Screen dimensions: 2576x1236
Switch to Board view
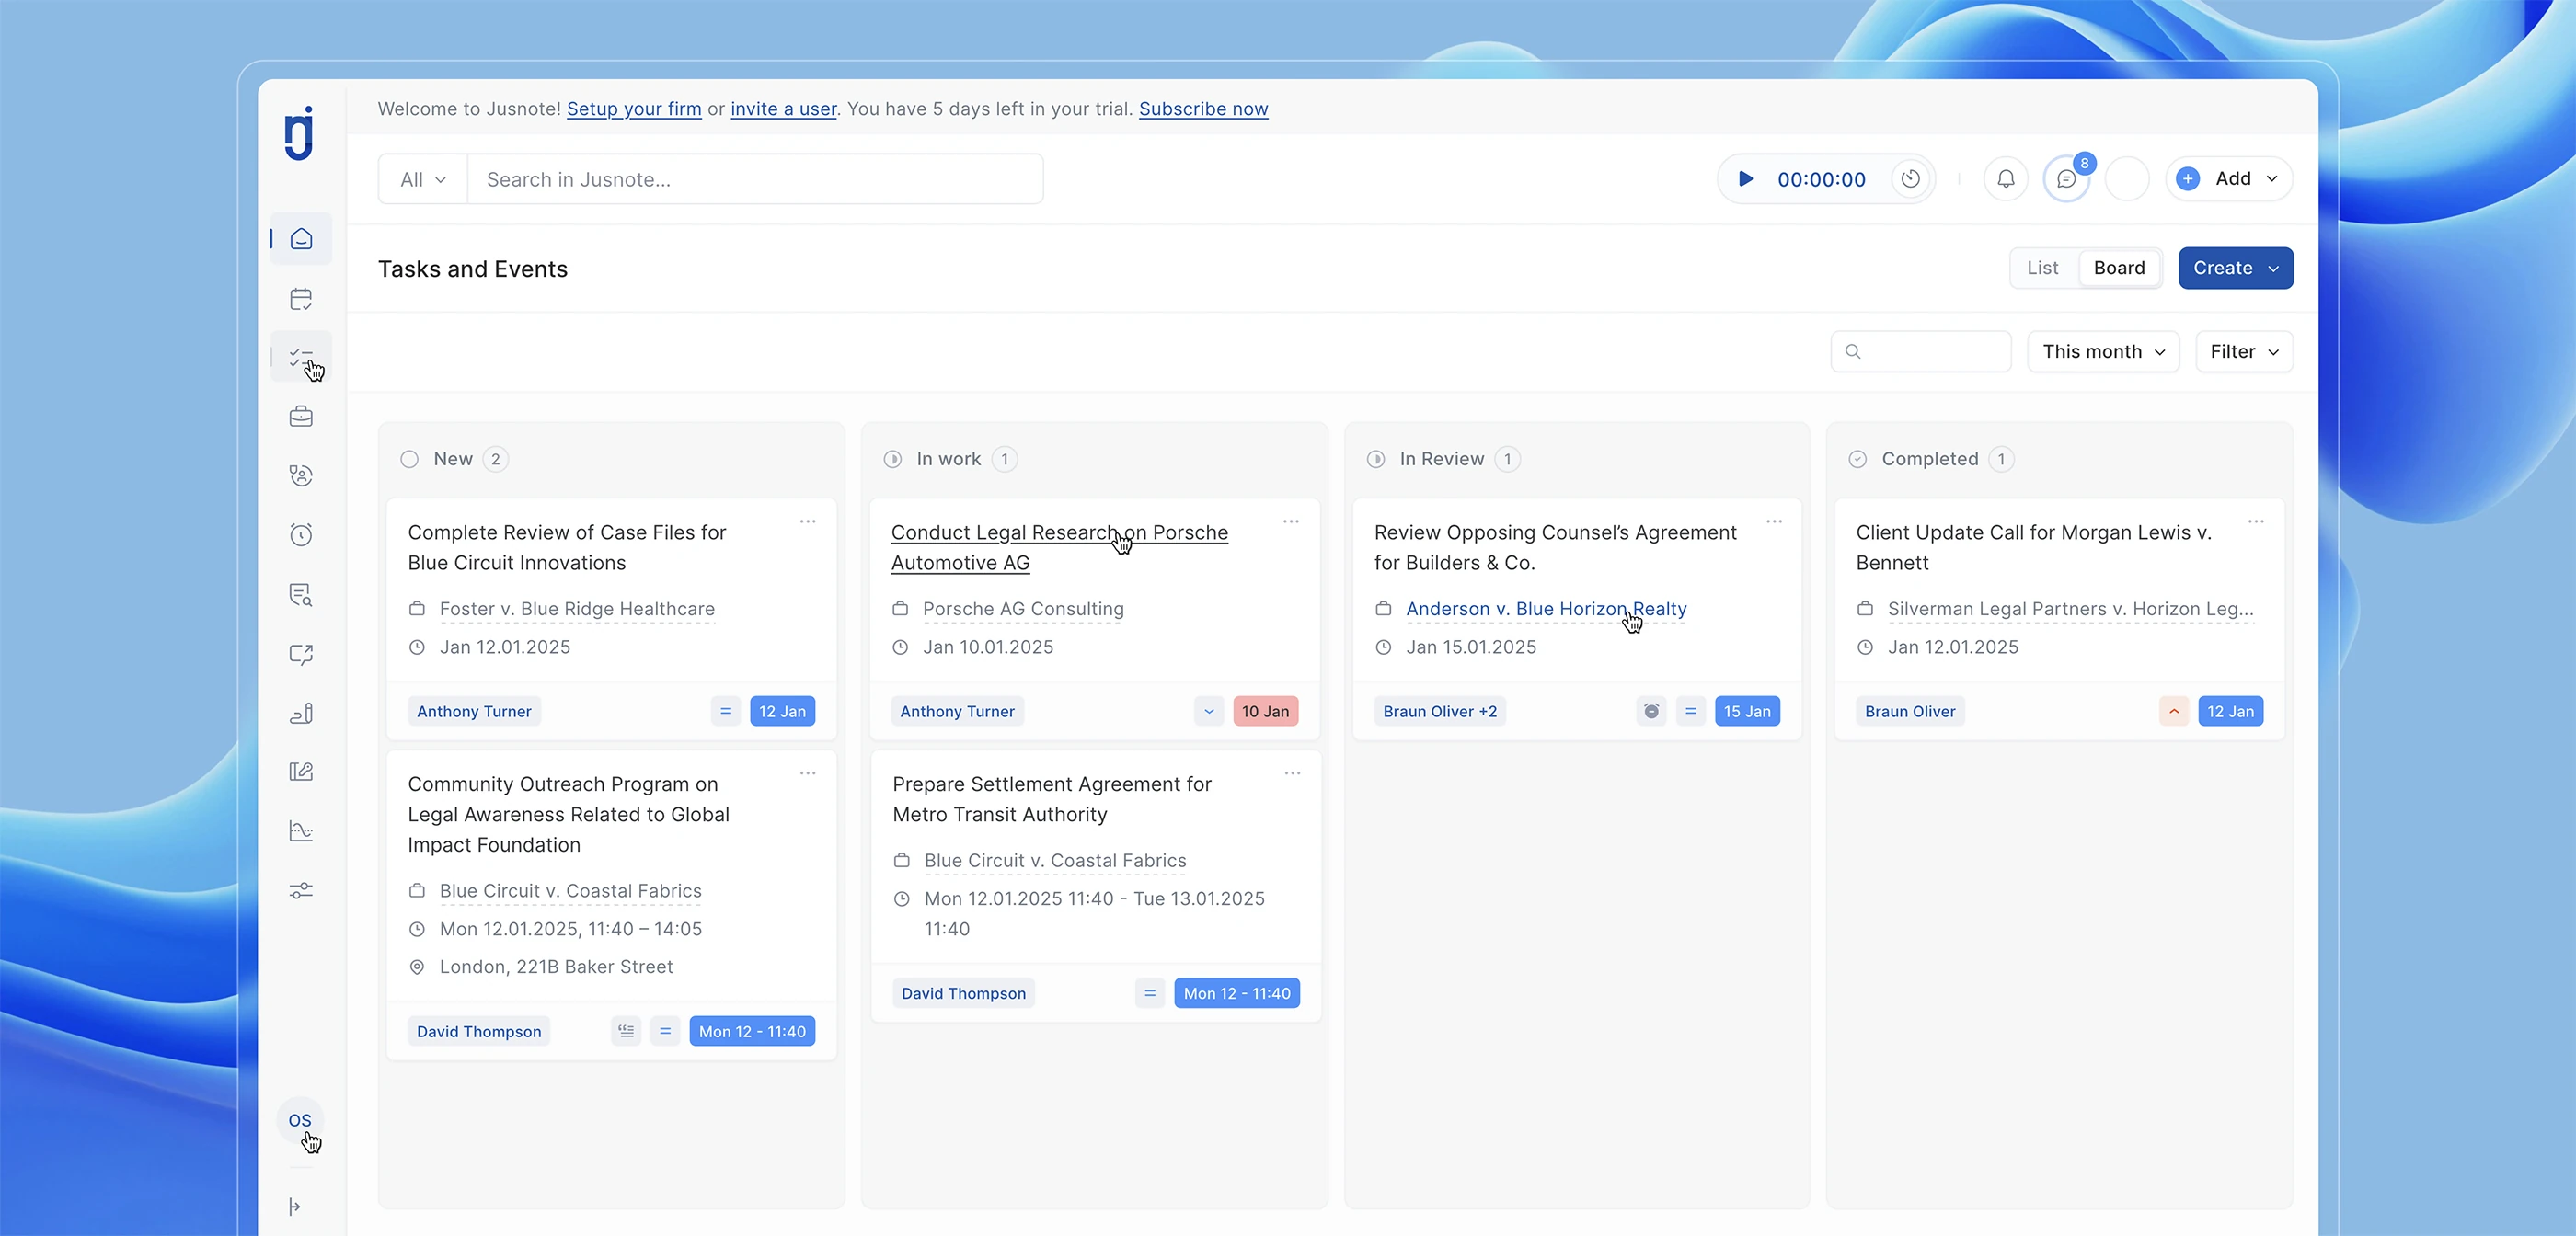click(x=2119, y=268)
